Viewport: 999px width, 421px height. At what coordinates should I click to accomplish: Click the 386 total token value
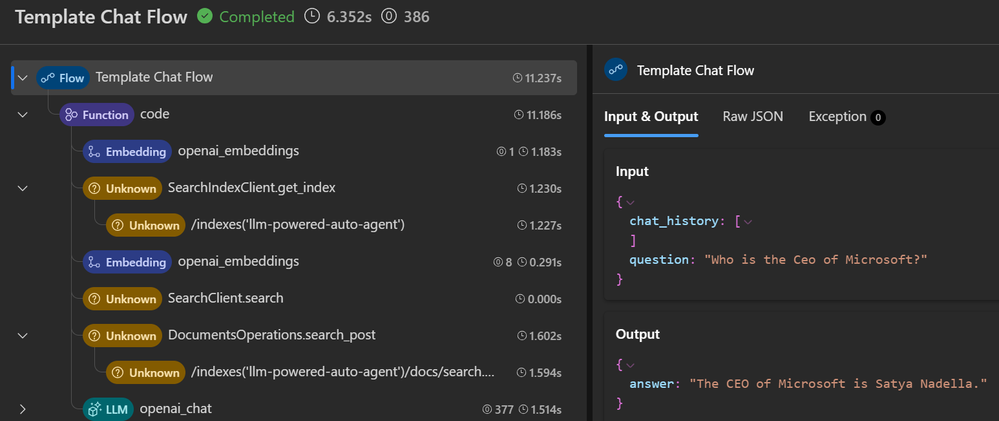417,17
